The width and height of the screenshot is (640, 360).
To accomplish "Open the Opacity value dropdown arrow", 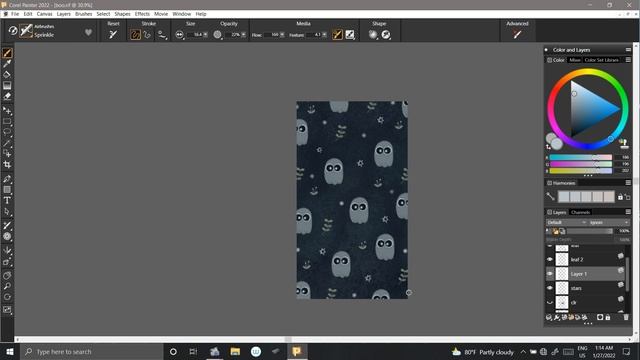I will [x=244, y=35].
